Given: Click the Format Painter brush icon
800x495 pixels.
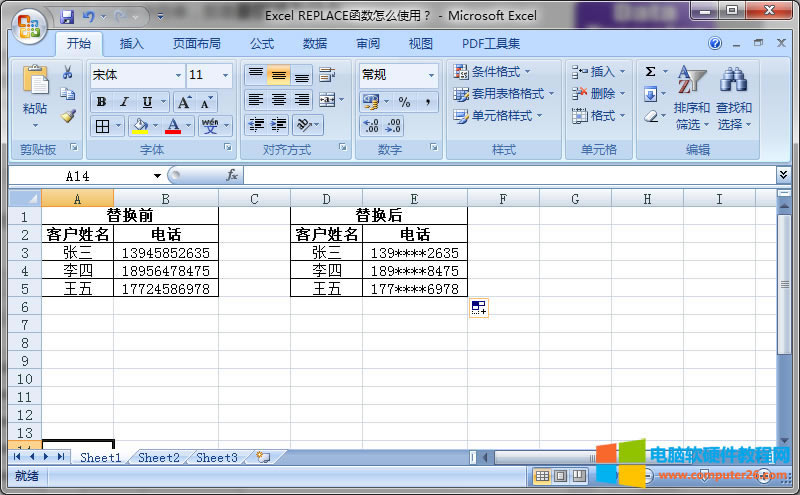Looking at the screenshot, I should [x=68, y=115].
